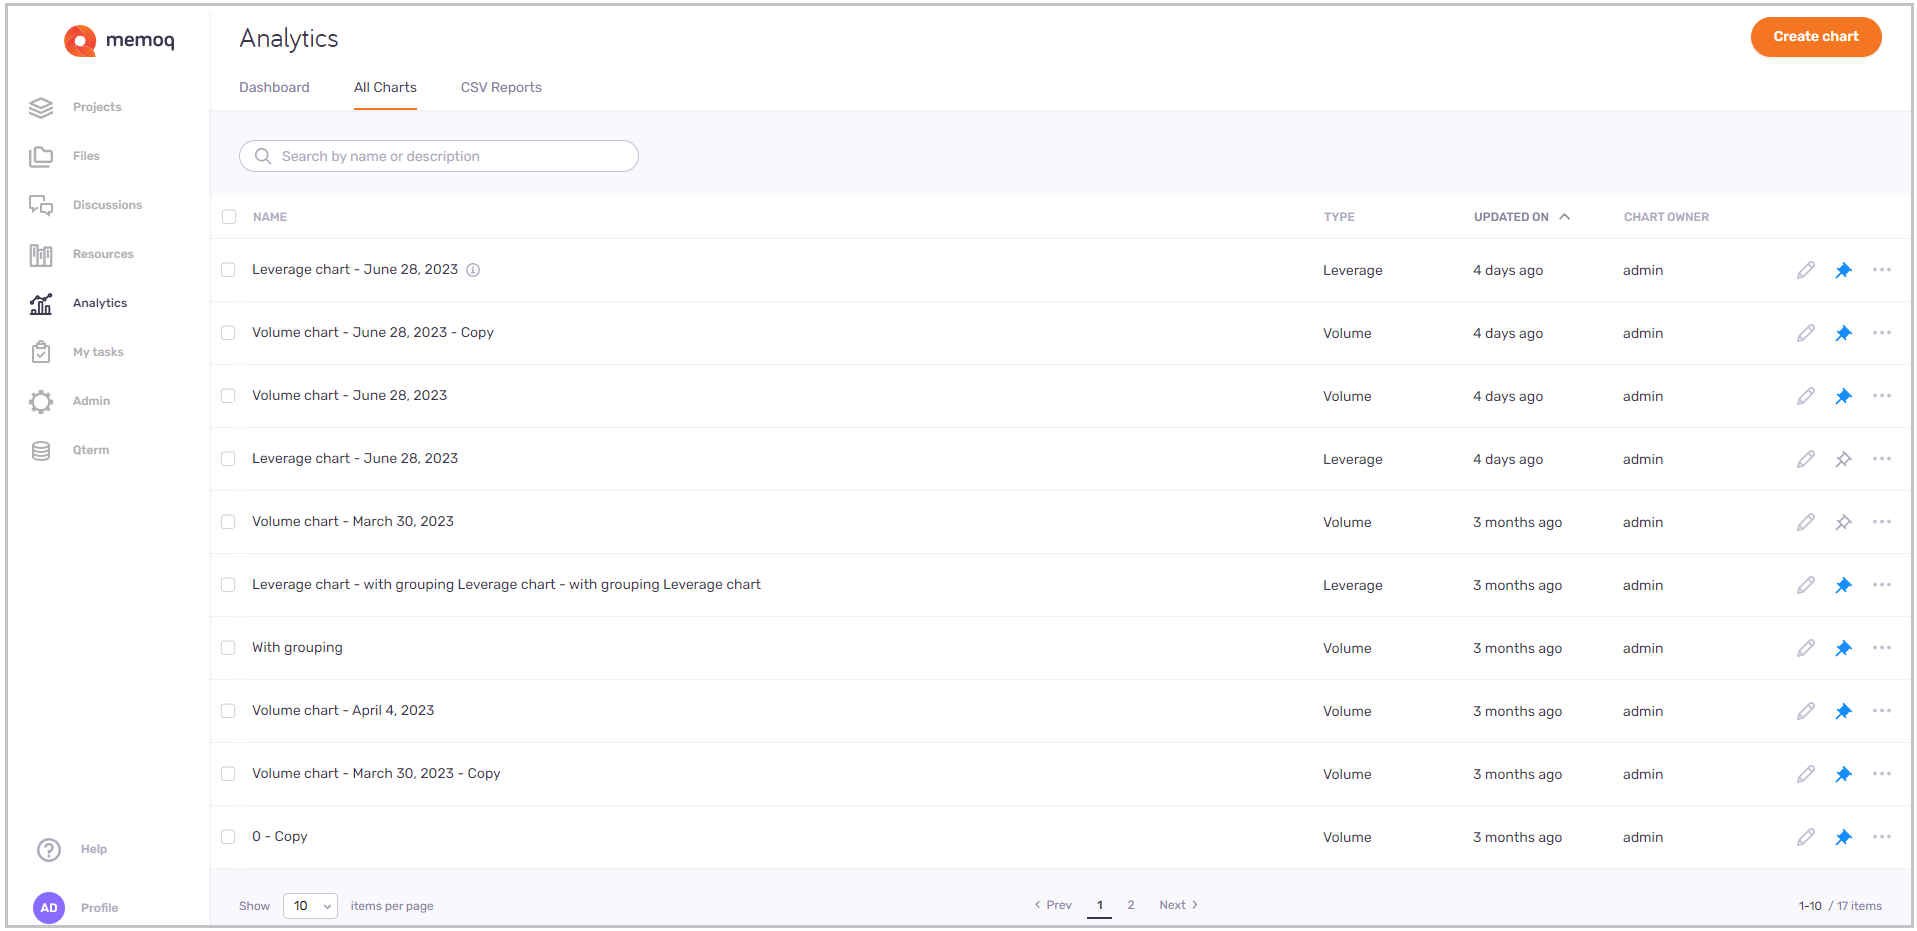Pin the Volume chart - March 30, 2023

click(x=1843, y=522)
